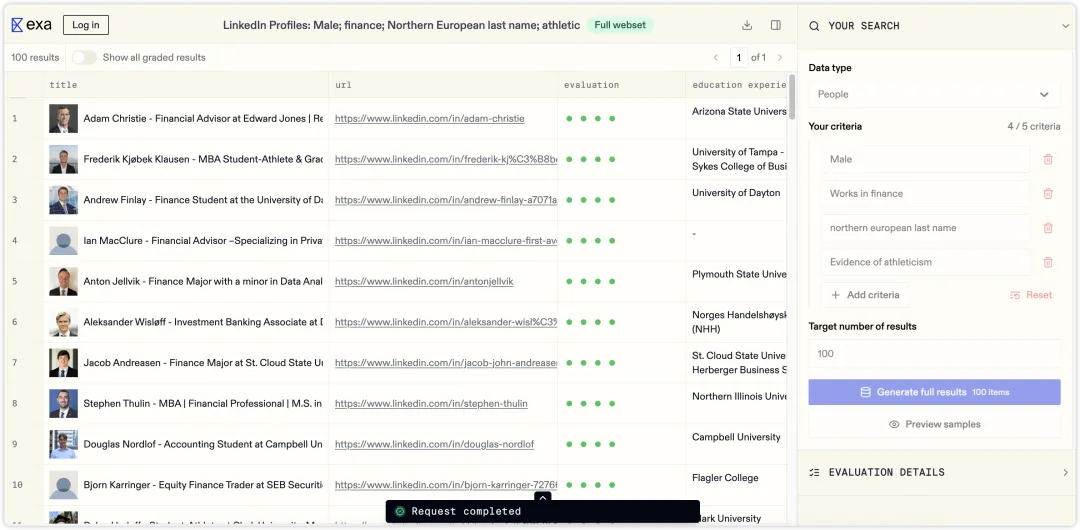This screenshot has width=1080, height=530.
Task: Click the Full webset badge
Action: click(x=620, y=26)
